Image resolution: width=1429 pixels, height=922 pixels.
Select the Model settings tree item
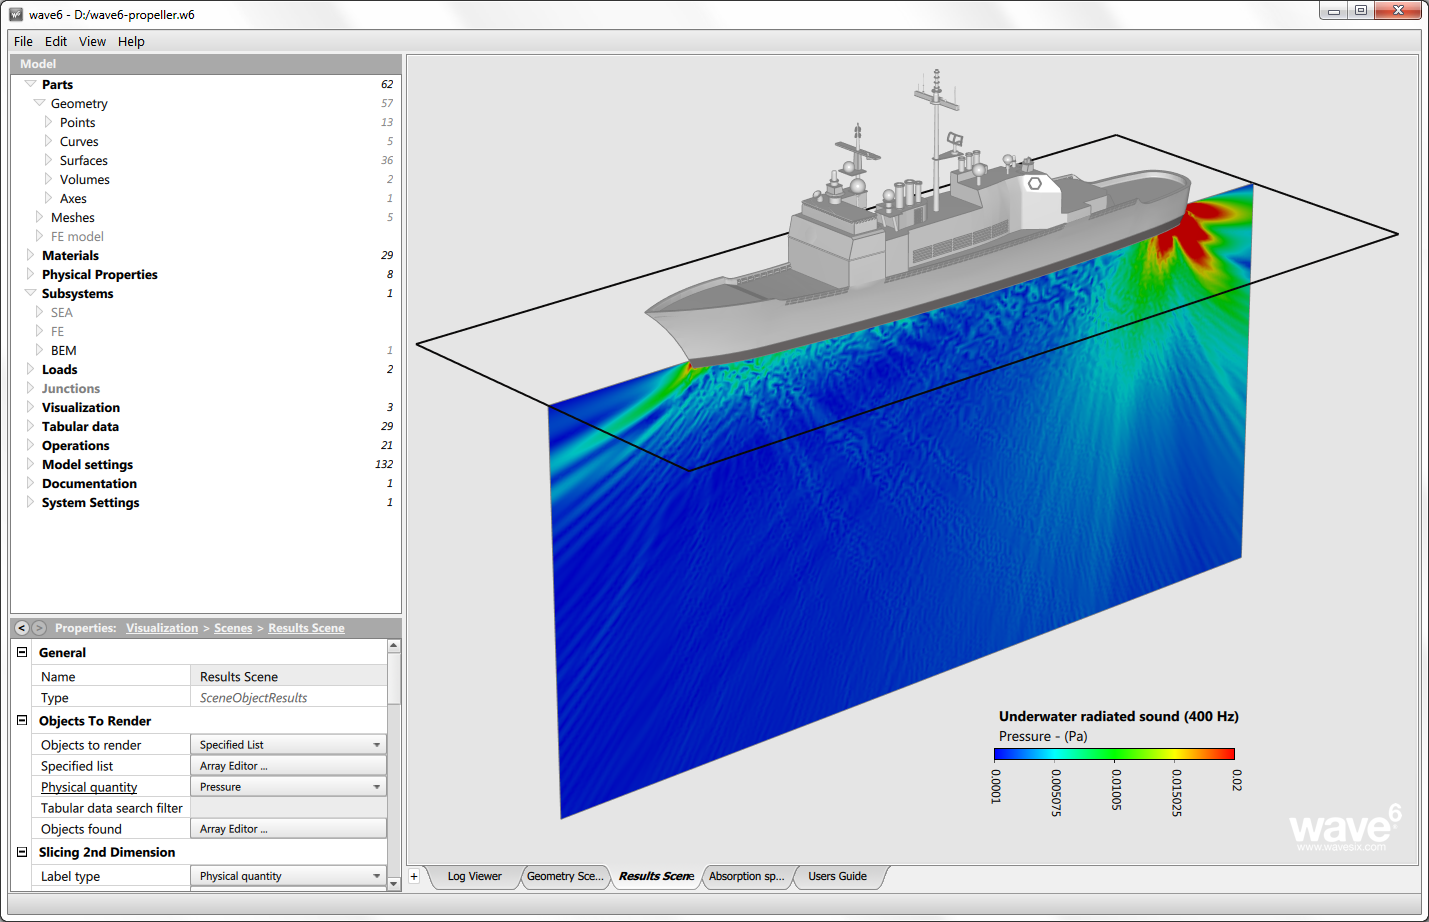tap(87, 464)
